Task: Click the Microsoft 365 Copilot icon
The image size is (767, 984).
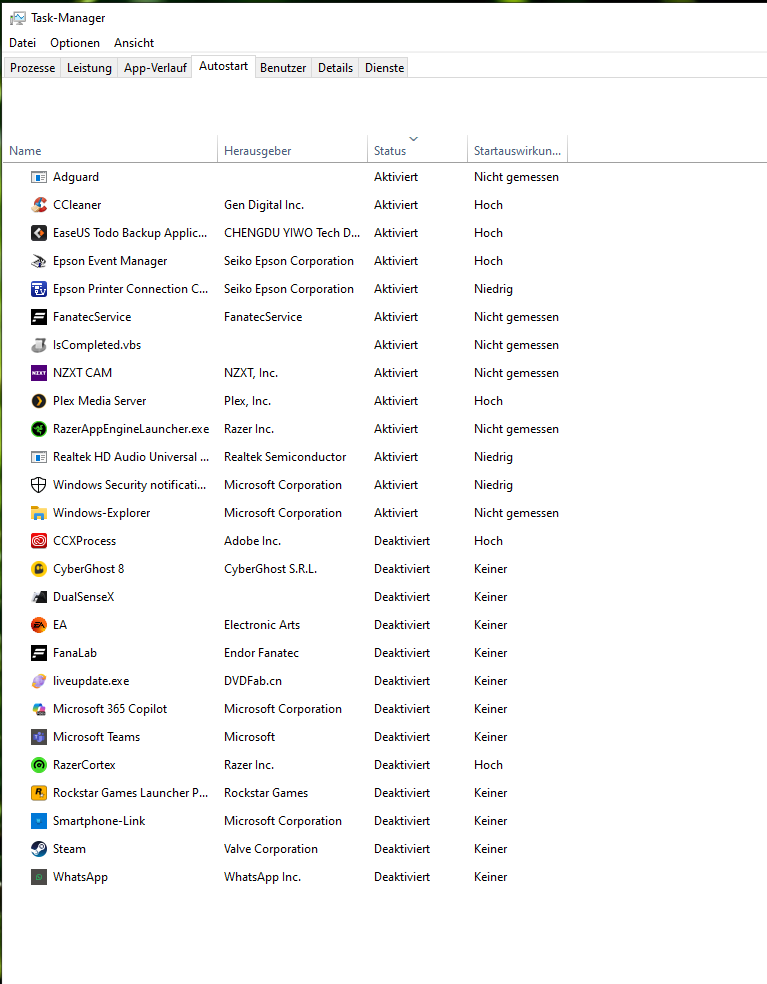Action: click(x=39, y=709)
